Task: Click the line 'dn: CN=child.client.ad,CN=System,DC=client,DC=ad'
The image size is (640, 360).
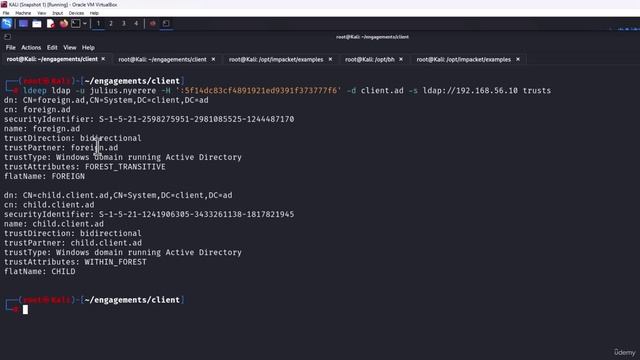Action: click(118, 195)
